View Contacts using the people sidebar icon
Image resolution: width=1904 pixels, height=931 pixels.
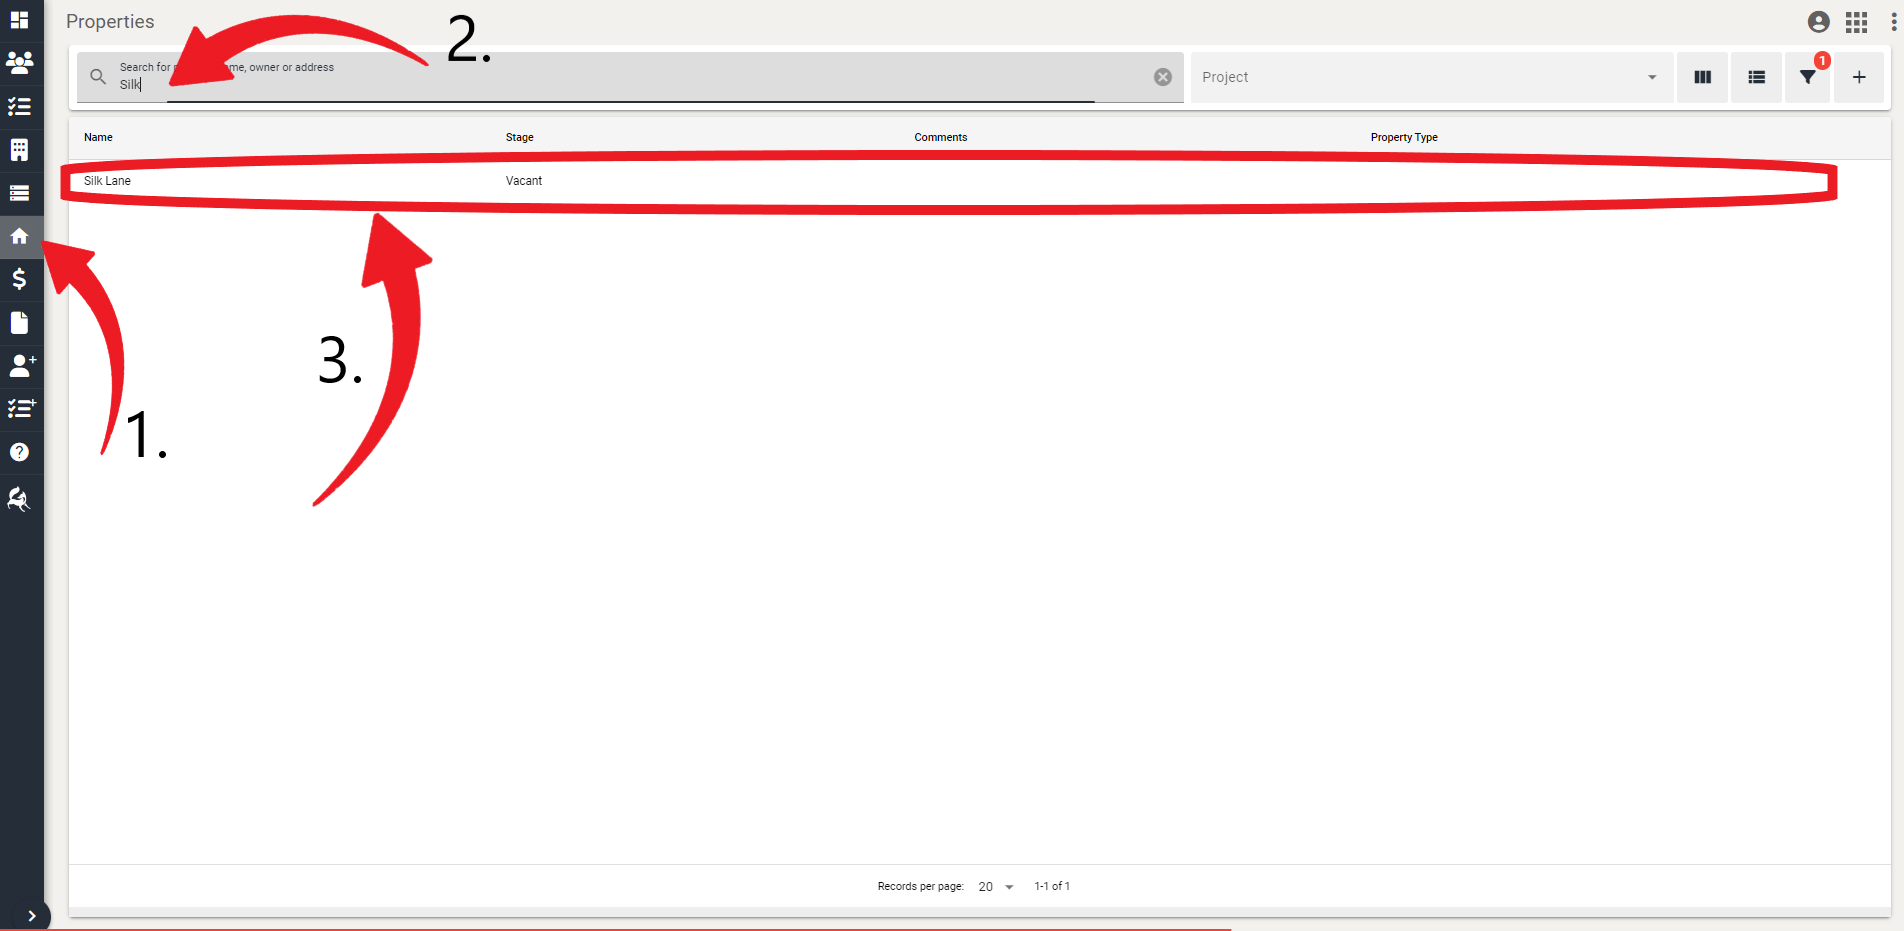[20, 63]
